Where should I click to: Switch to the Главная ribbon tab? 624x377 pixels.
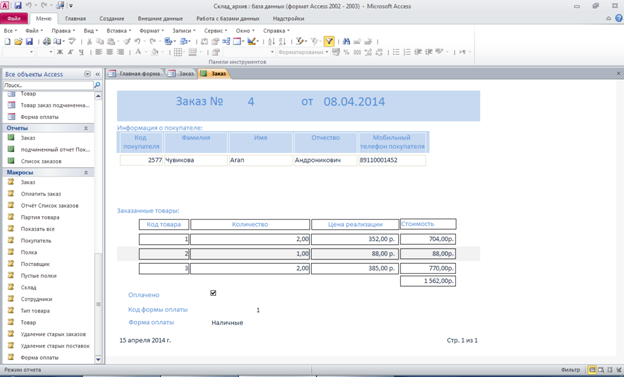76,19
